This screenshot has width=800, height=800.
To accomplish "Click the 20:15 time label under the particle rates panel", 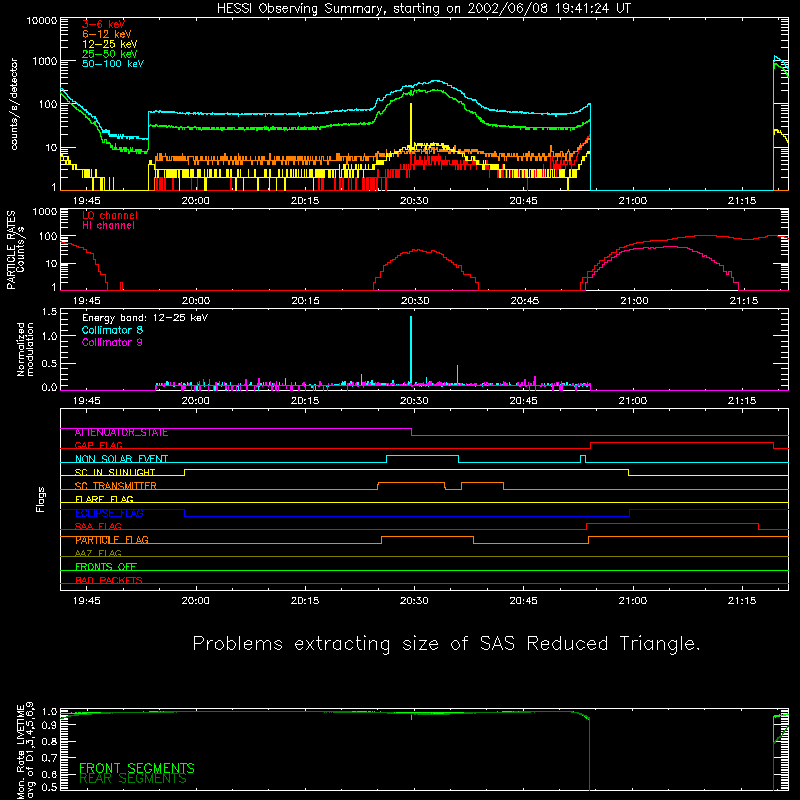I will [306, 301].
